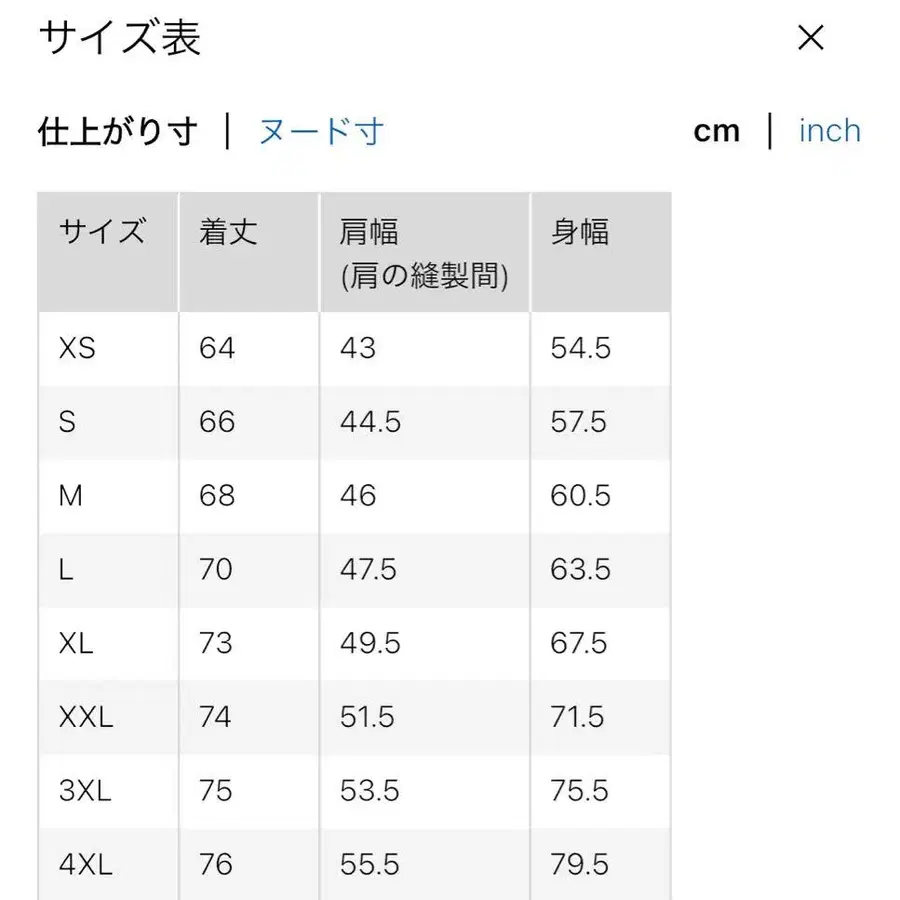This screenshot has width=900, height=900.
Task: Select the XL size row
Action: (75, 644)
